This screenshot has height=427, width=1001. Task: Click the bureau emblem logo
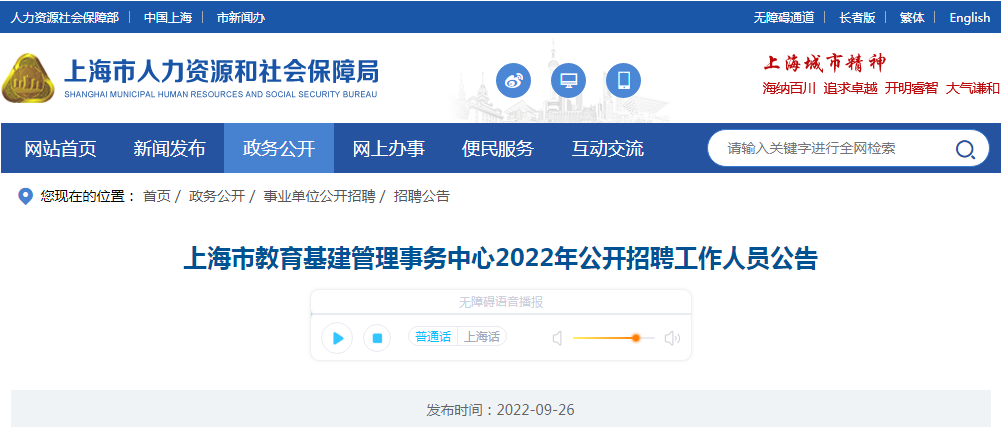[28, 79]
